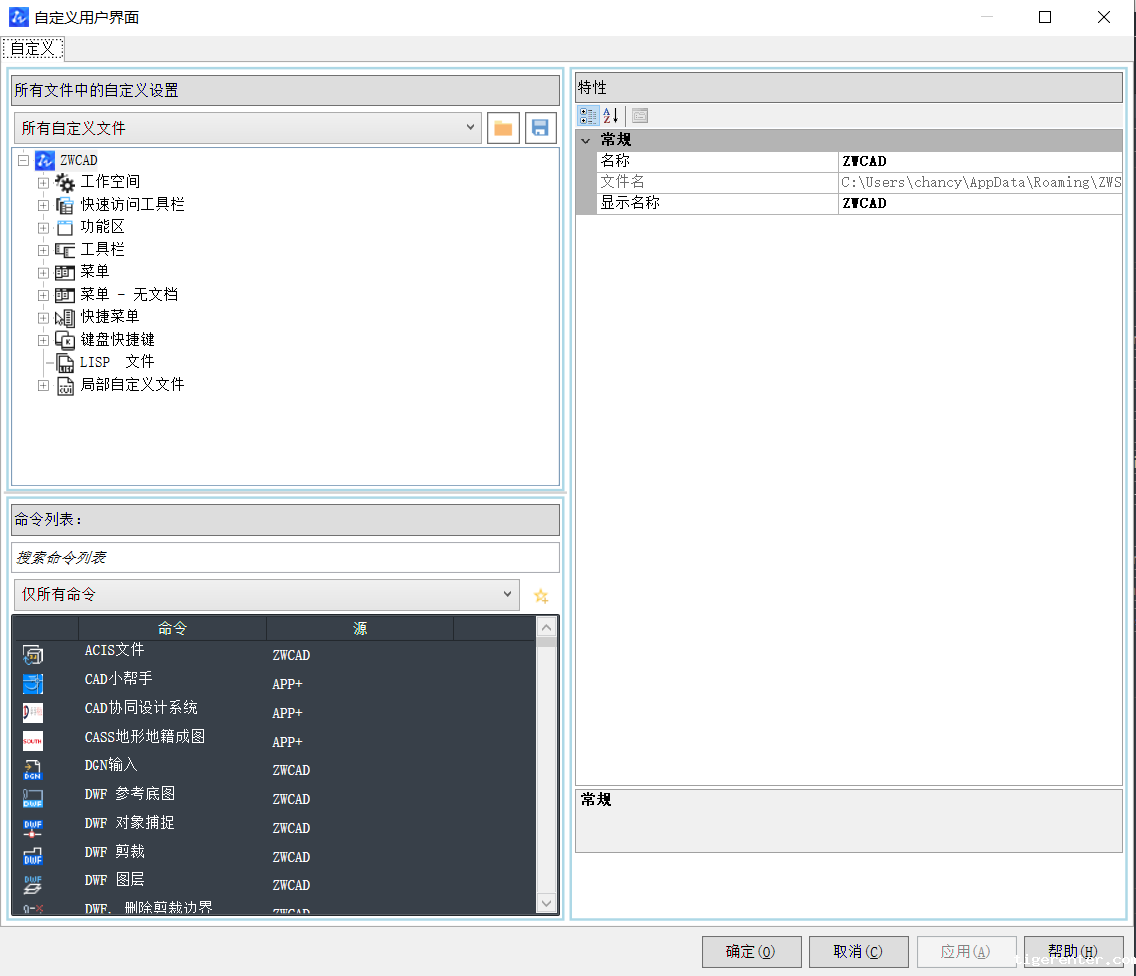
Task: Click the property pages icon in properties toolbar
Action: (x=640, y=116)
